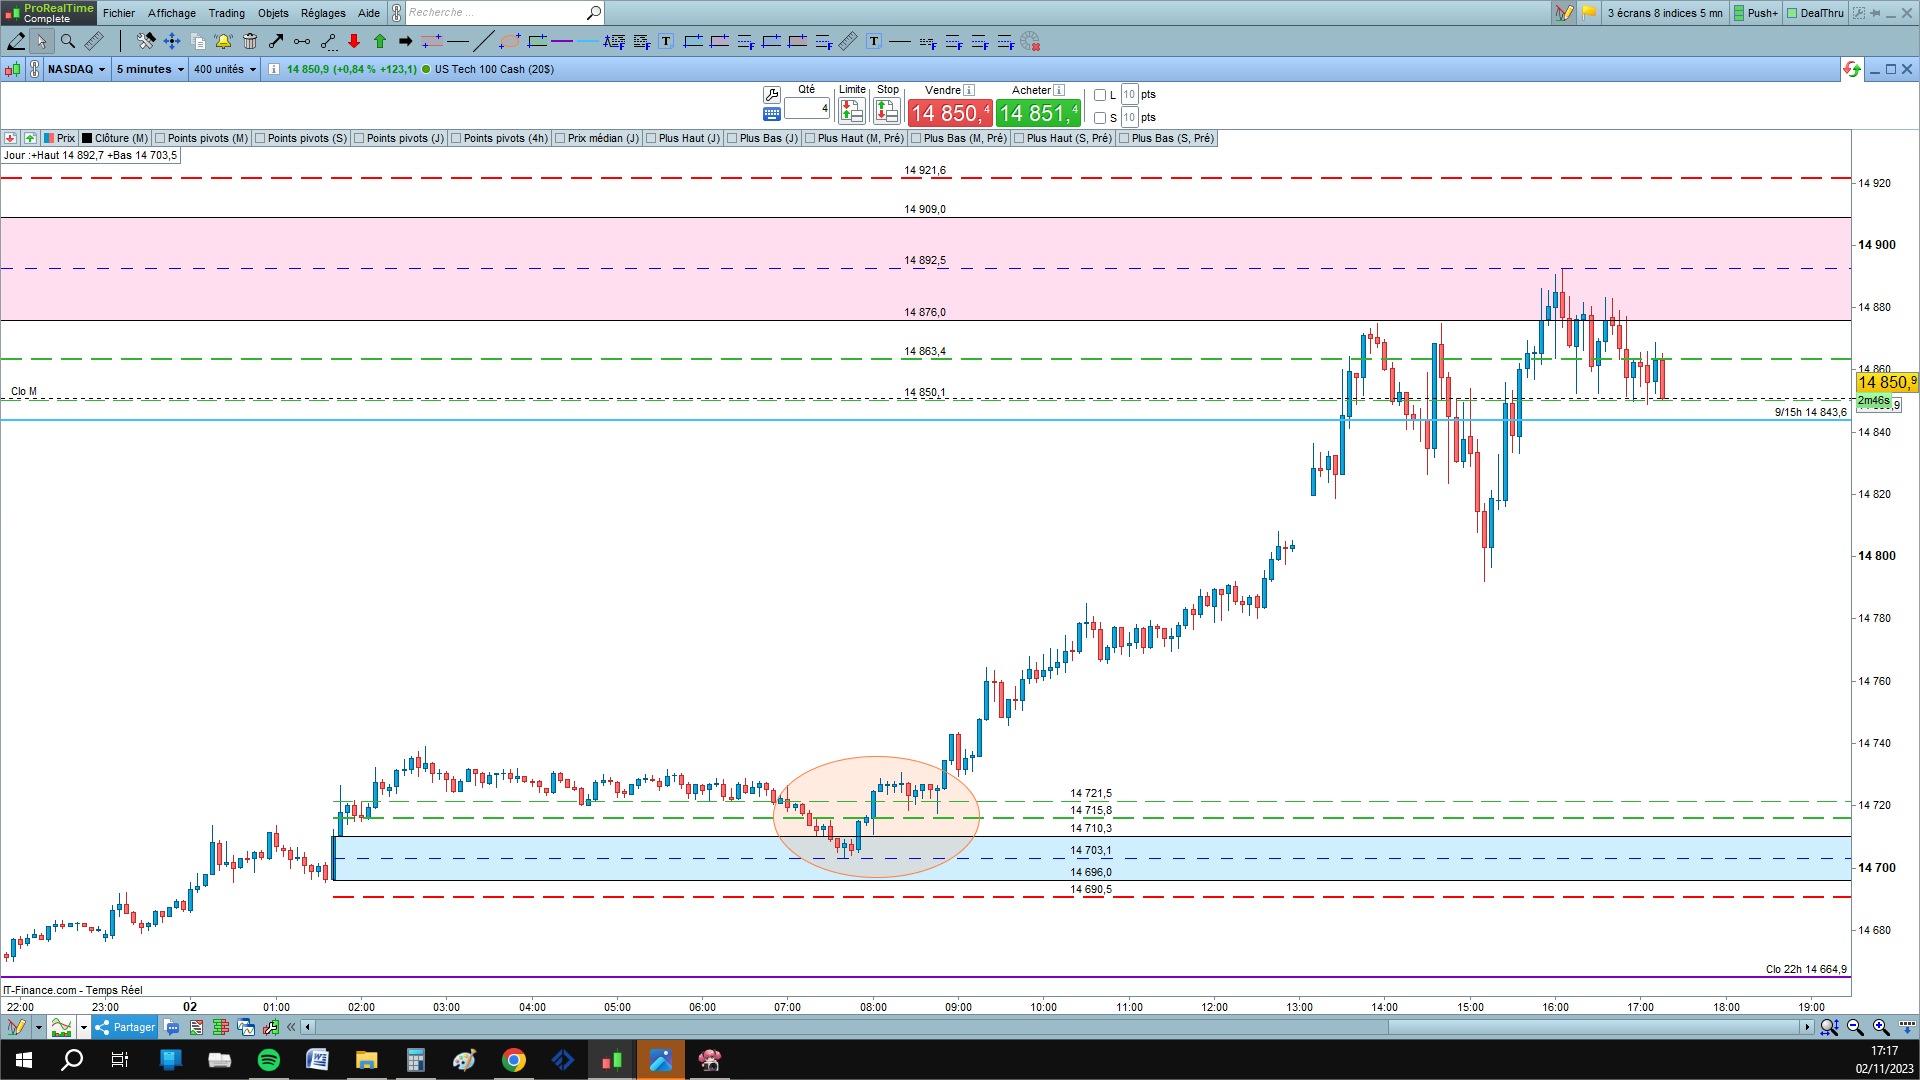The width and height of the screenshot is (1920, 1080).
Task: Toggle the L points checkbox
Action: point(1100,95)
